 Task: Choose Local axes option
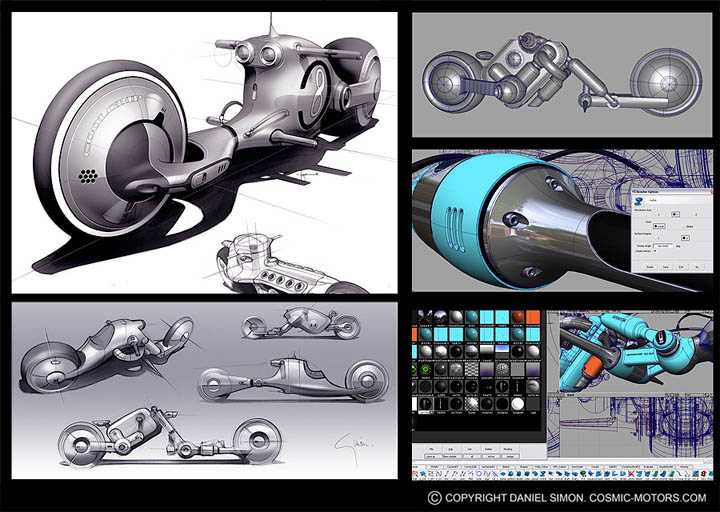tap(659, 226)
